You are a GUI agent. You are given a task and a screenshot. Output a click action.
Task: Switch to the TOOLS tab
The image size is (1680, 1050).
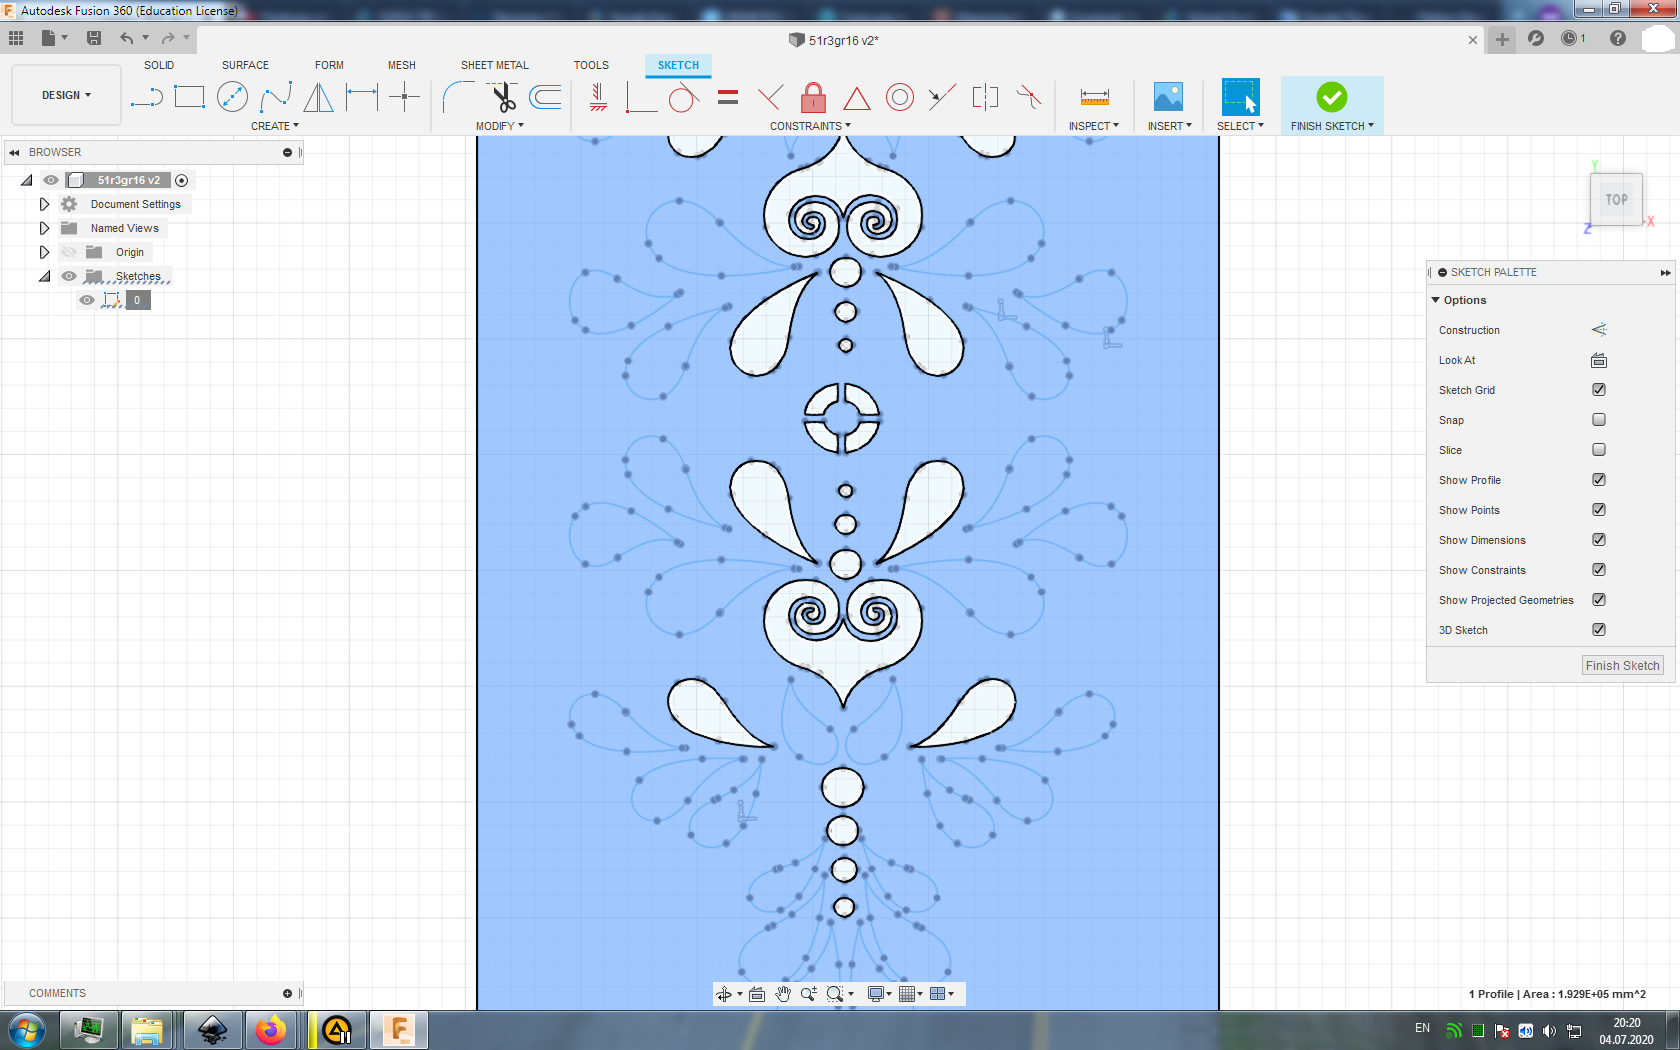click(591, 65)
